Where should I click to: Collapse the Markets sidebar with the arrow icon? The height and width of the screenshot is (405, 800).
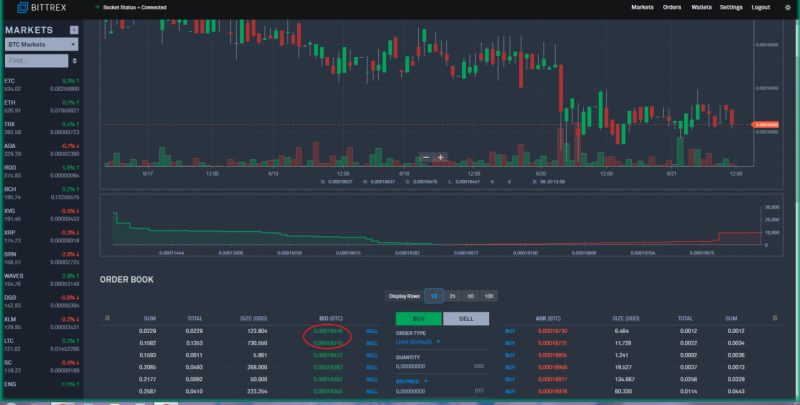pos(74,30)
